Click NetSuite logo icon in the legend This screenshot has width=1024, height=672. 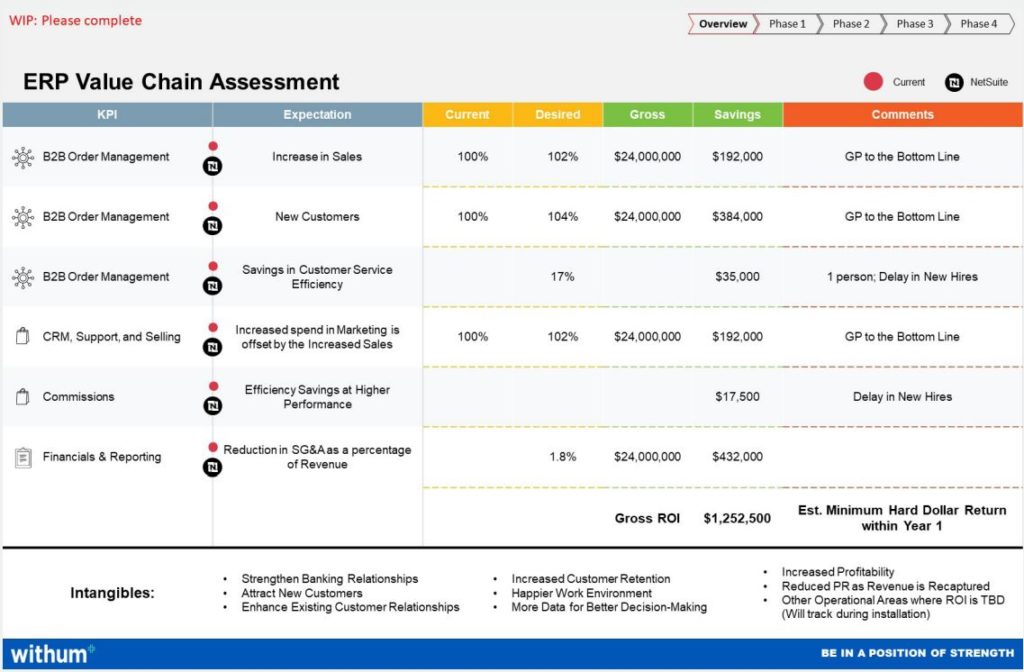coord(954,82)
